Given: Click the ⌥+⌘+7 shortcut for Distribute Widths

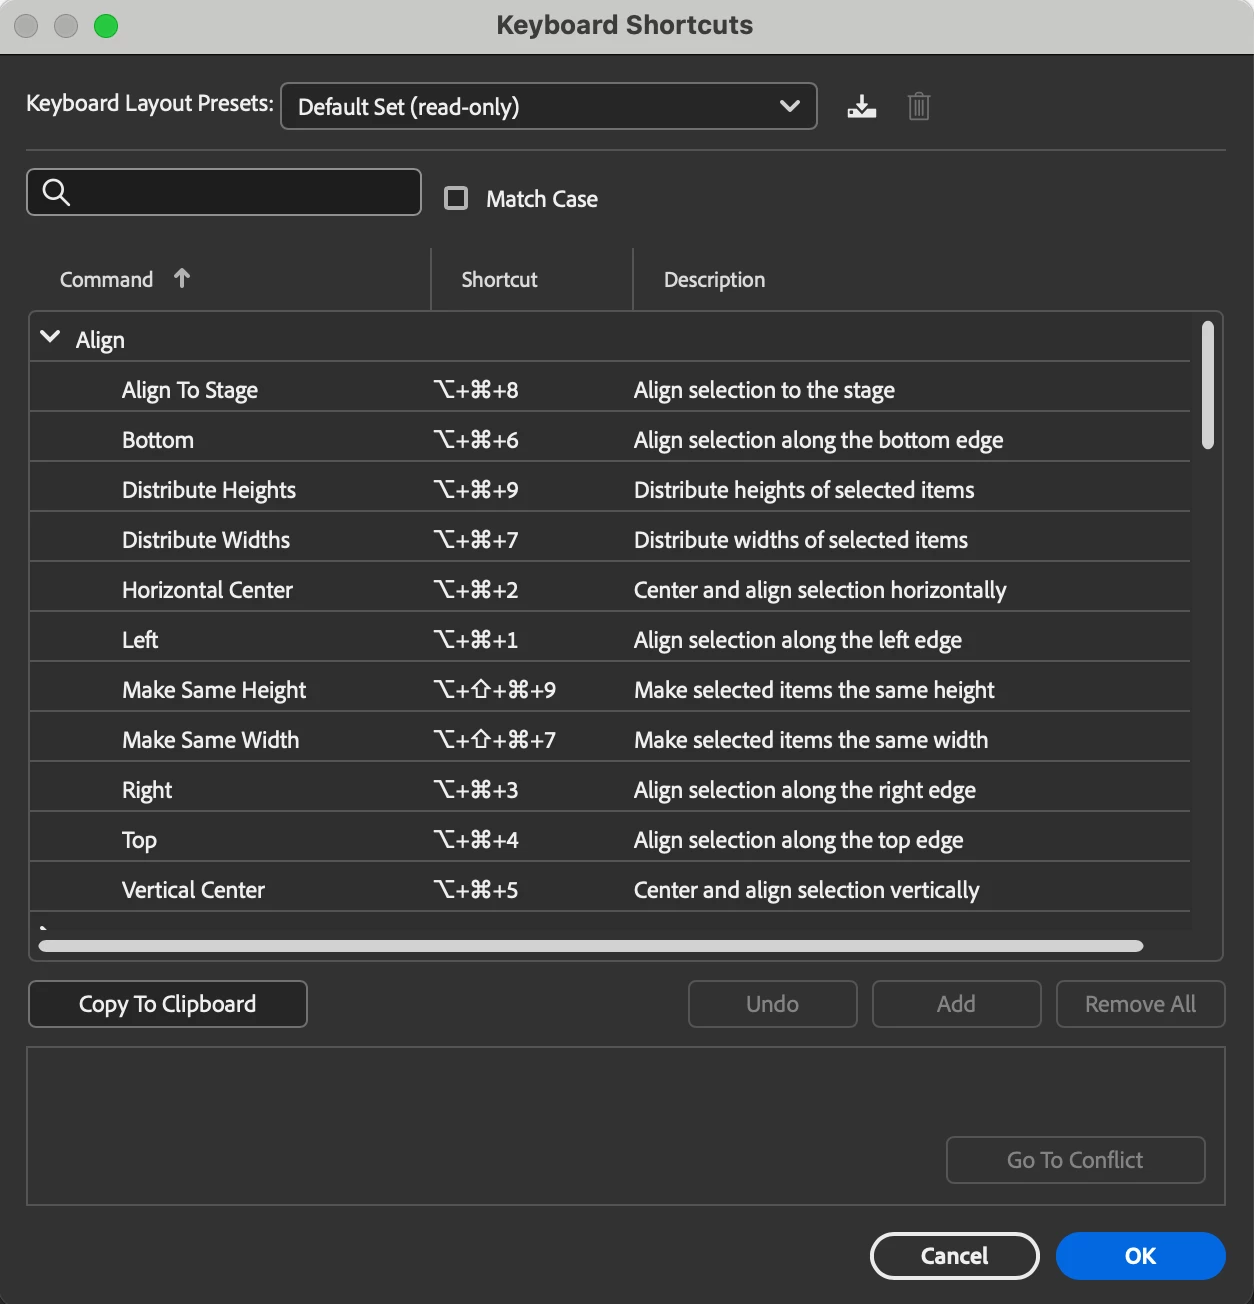Looking at the screenshot, I should point(476,540).
